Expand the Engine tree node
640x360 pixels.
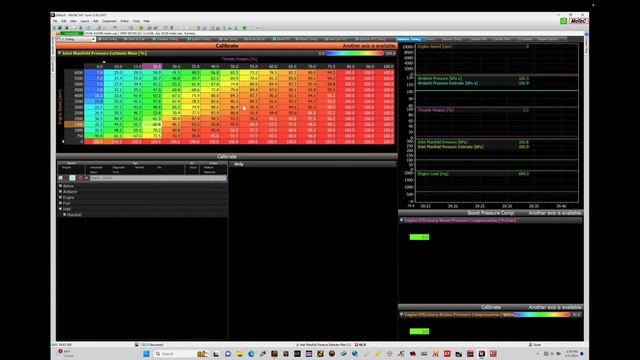(60, 197)
